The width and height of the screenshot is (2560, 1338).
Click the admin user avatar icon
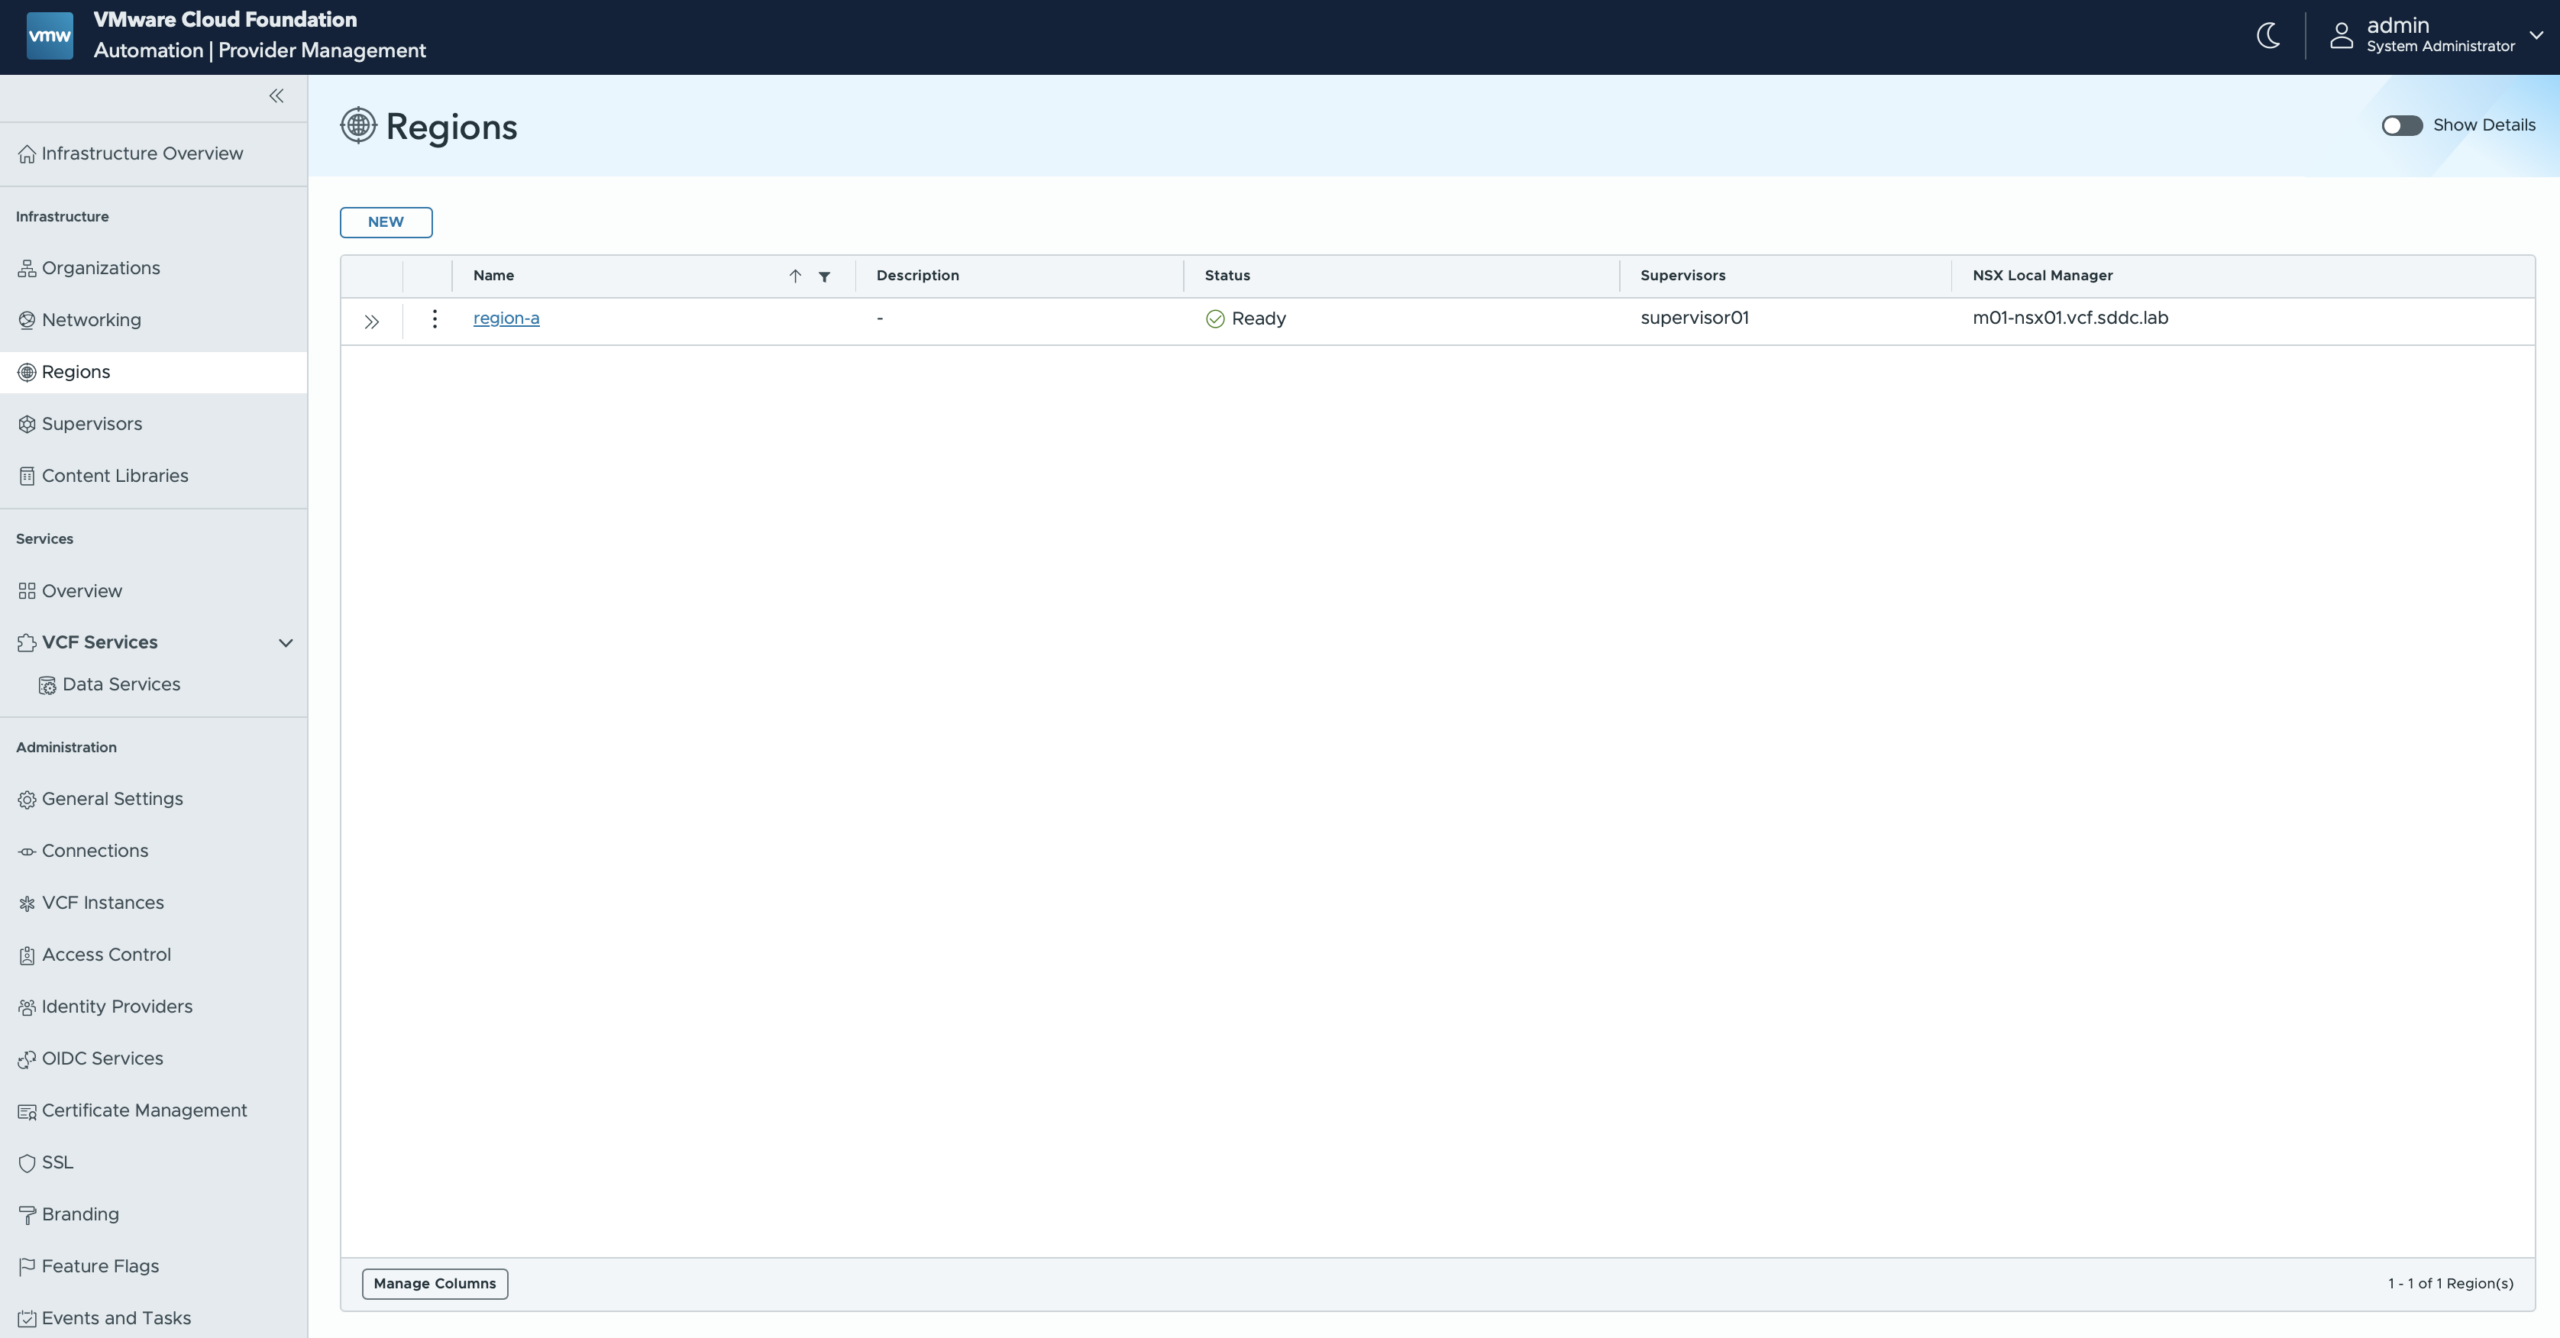2341,36
